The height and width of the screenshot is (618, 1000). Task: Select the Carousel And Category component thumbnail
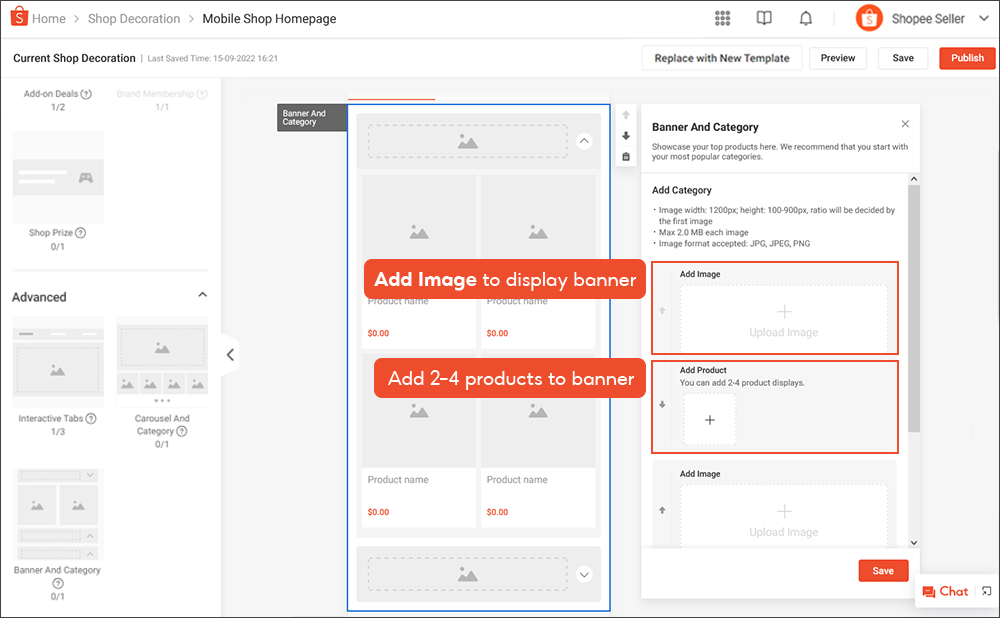coord(162,358)
